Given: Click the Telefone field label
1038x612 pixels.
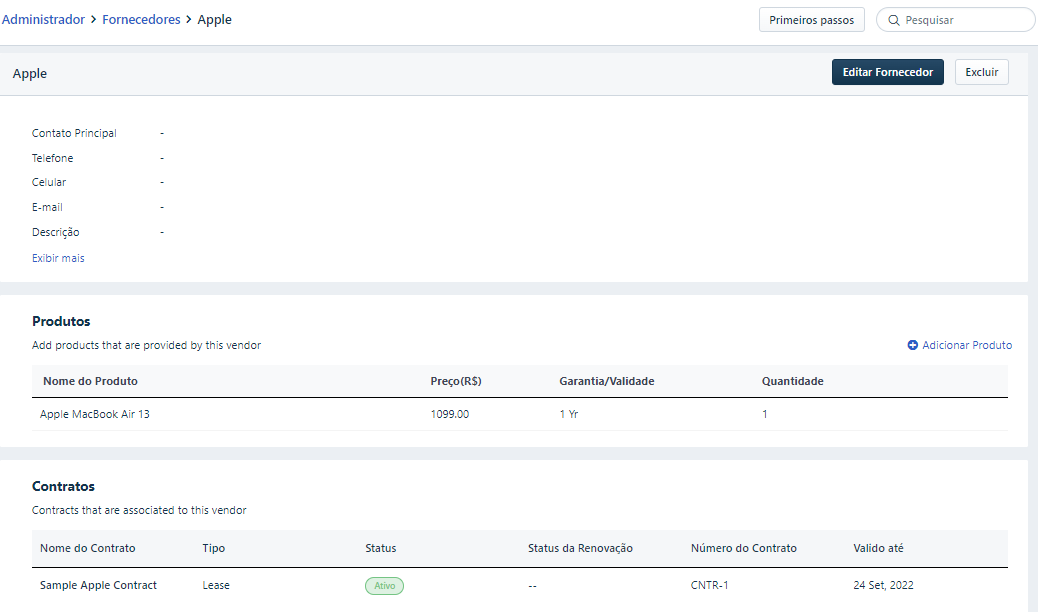Looking at the screenshot, I should pos(52,158).
